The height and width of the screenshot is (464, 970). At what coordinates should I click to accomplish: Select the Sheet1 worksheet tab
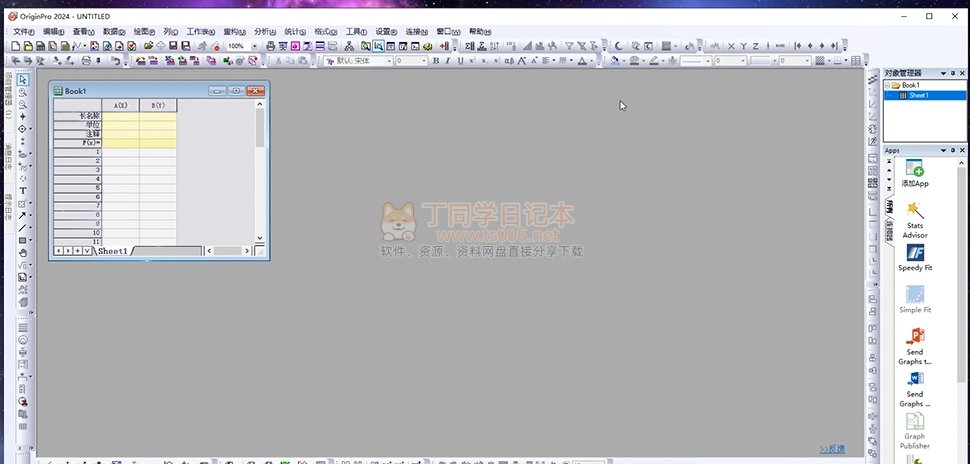click(112, 251)
